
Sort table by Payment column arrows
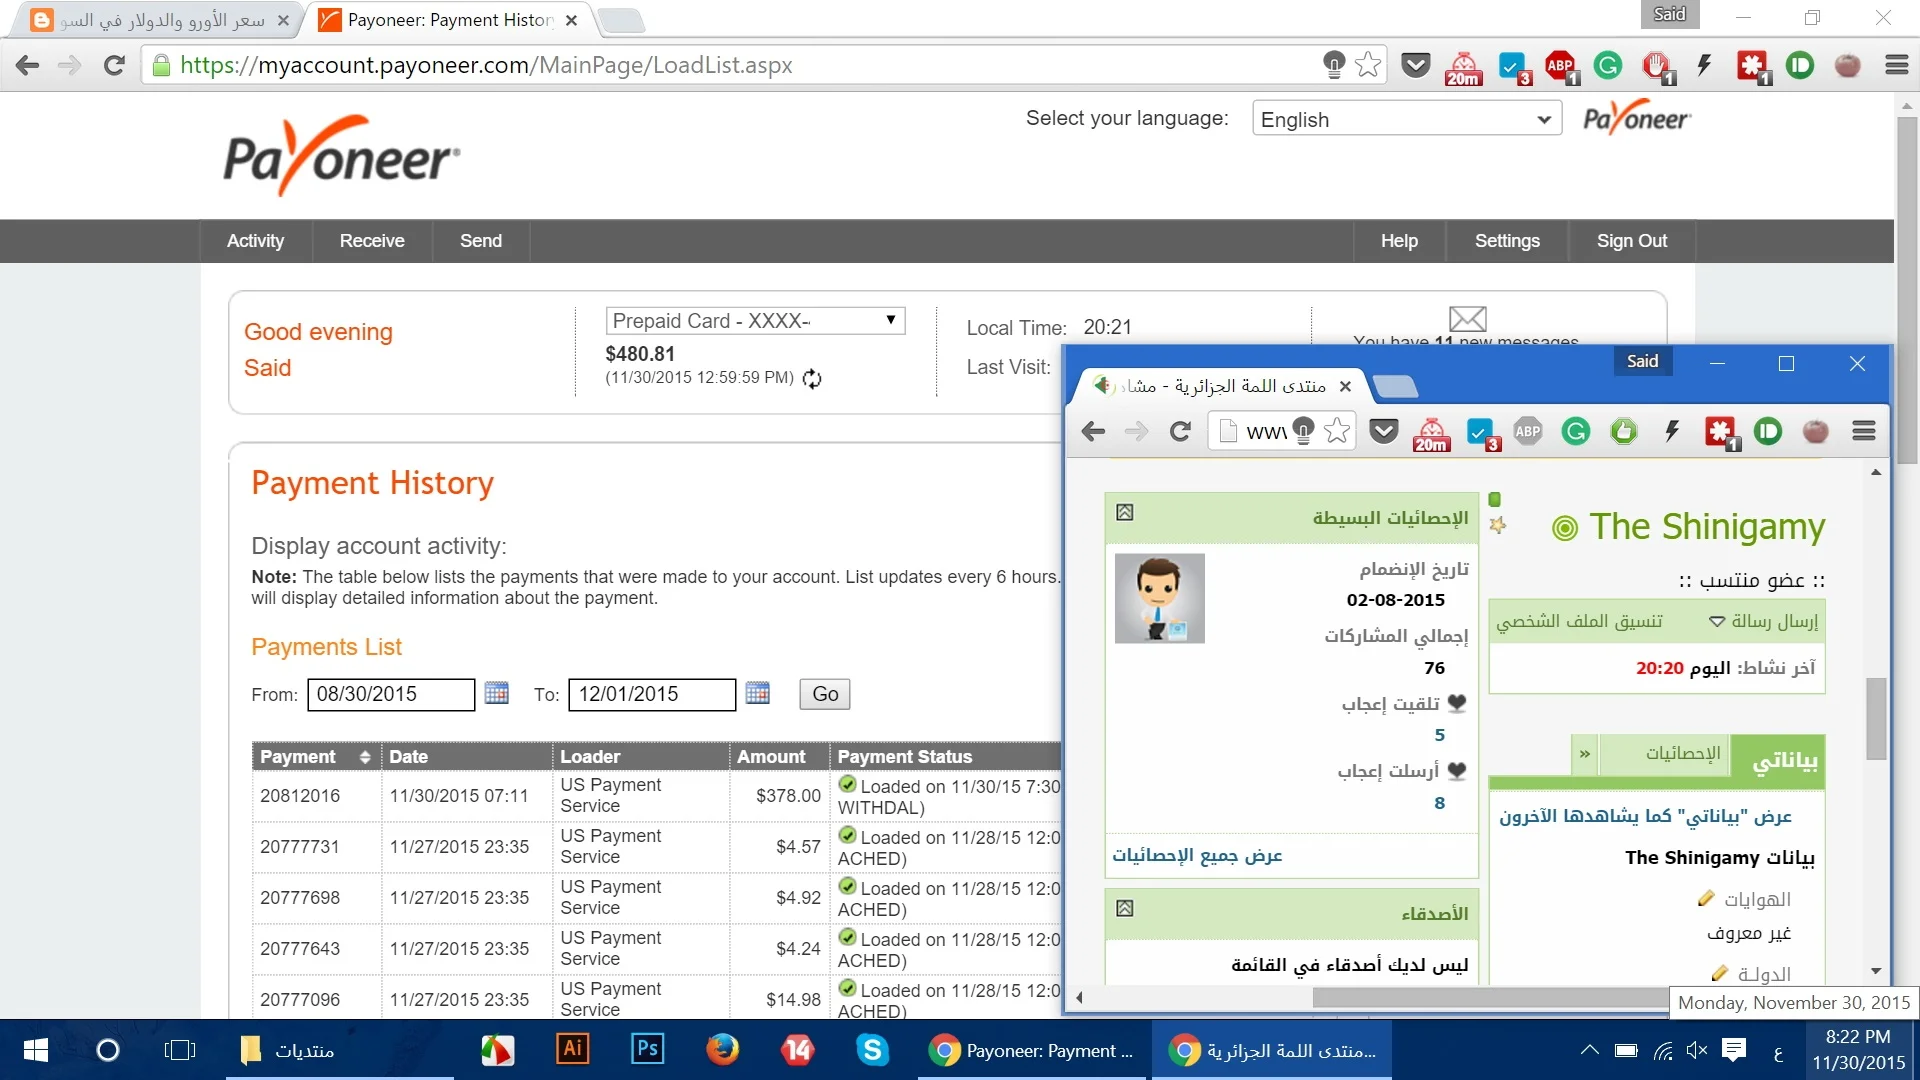coord(365,757)
